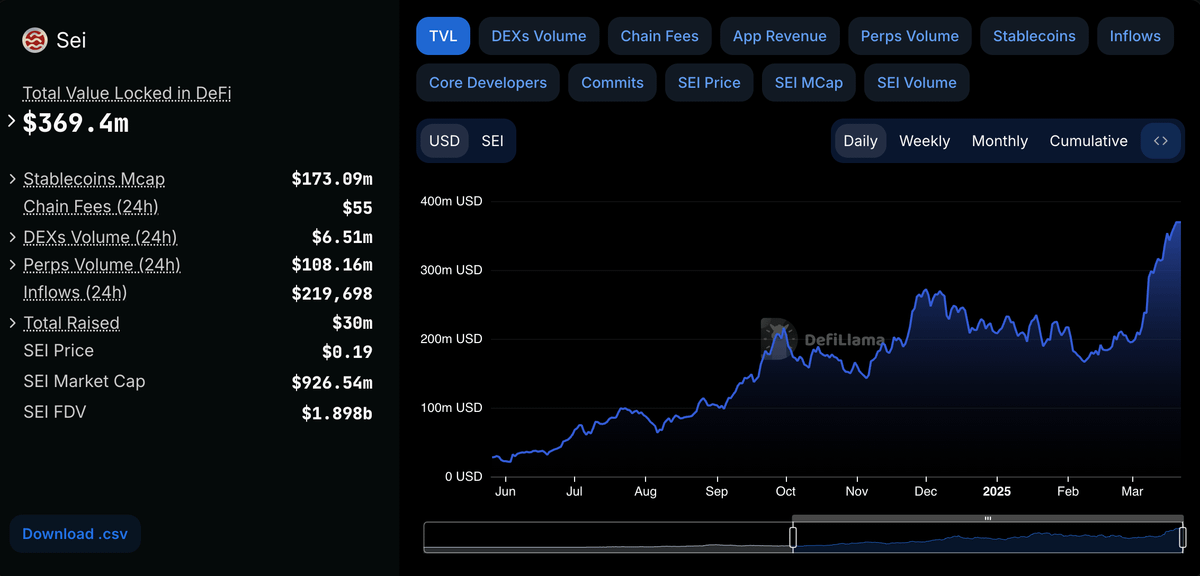Click the Jun label on the time axis

pyautogui.click(x=505, y=492)
